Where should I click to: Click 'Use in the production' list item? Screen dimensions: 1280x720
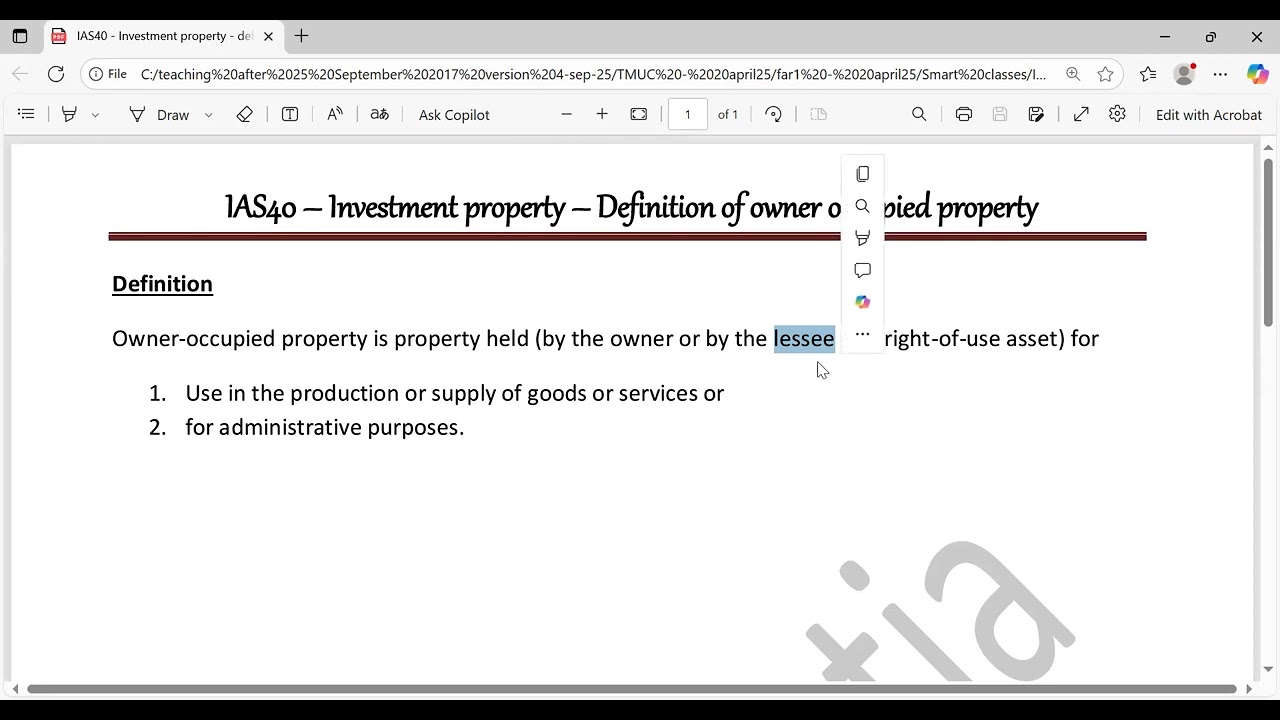pyautogui.click(x=455, y=393)
